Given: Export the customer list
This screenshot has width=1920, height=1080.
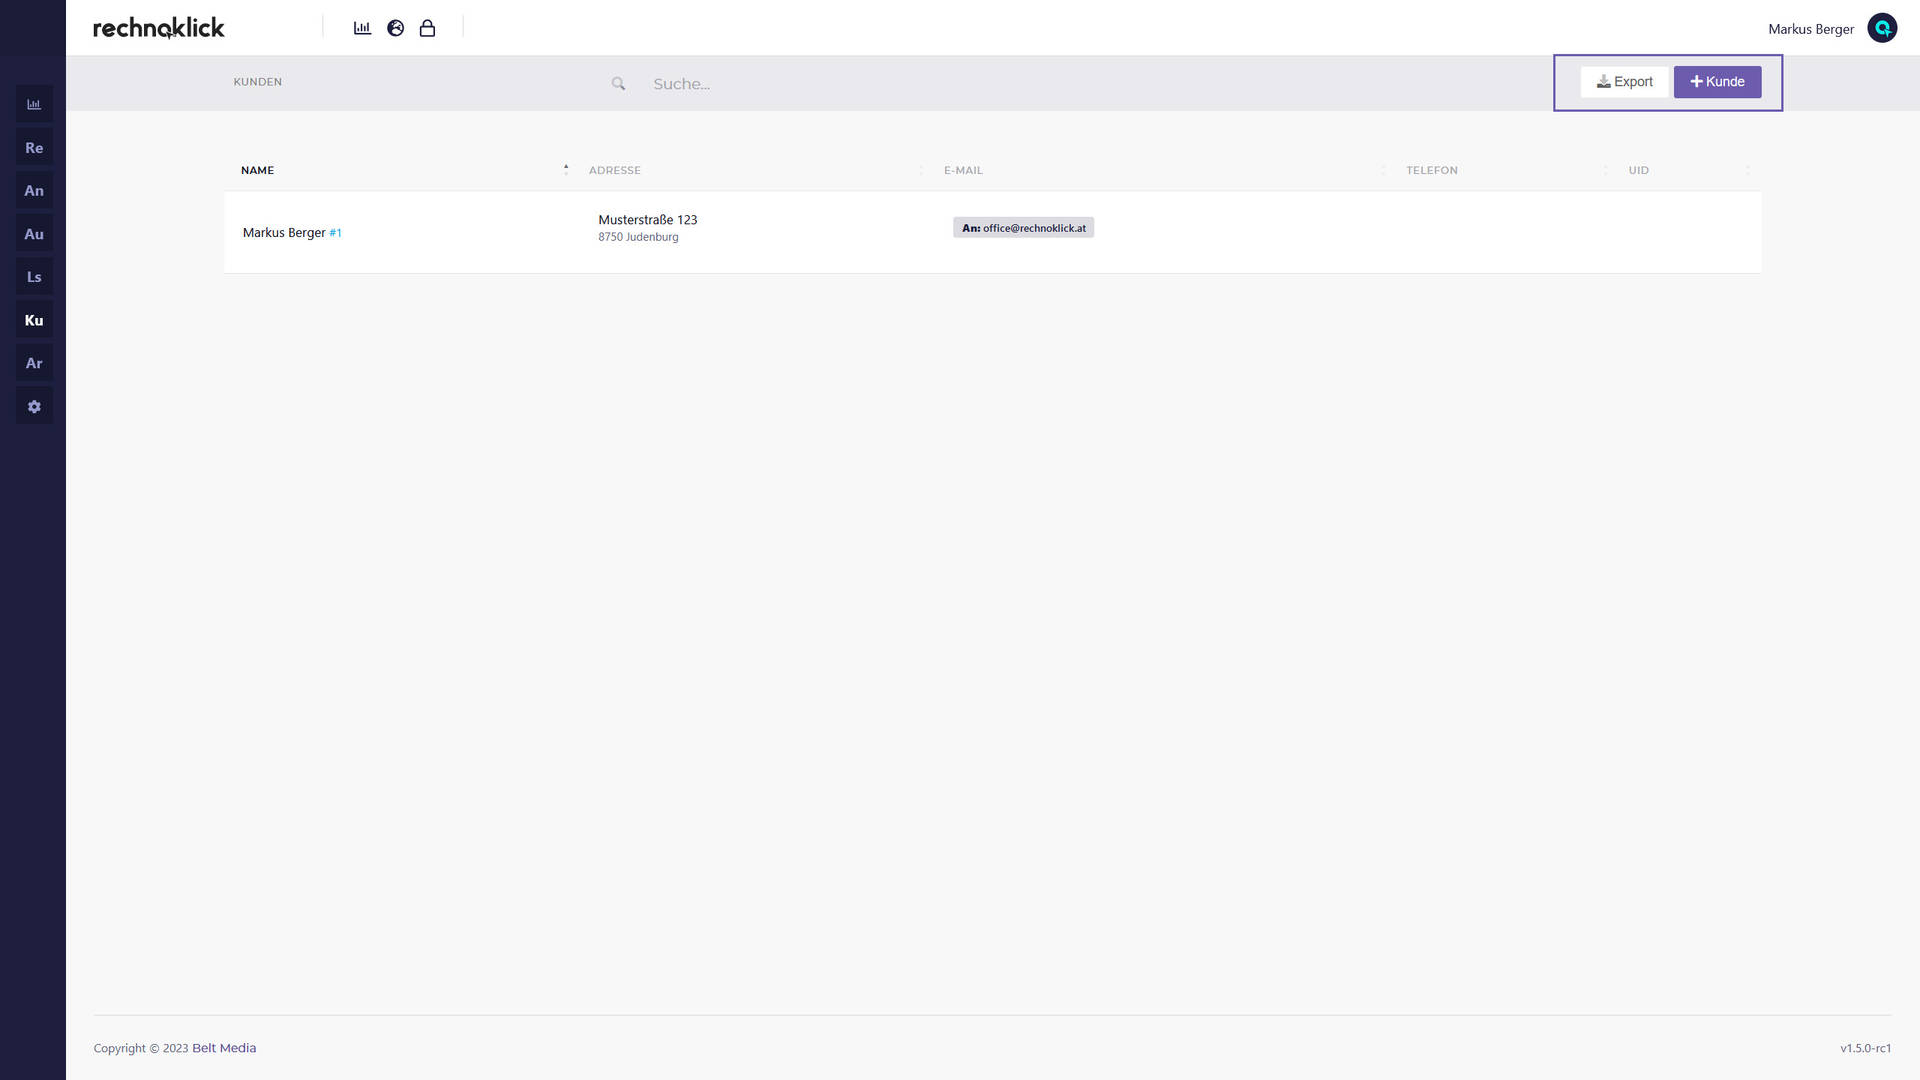Looking at the screenshot, I should point(1624,82).
